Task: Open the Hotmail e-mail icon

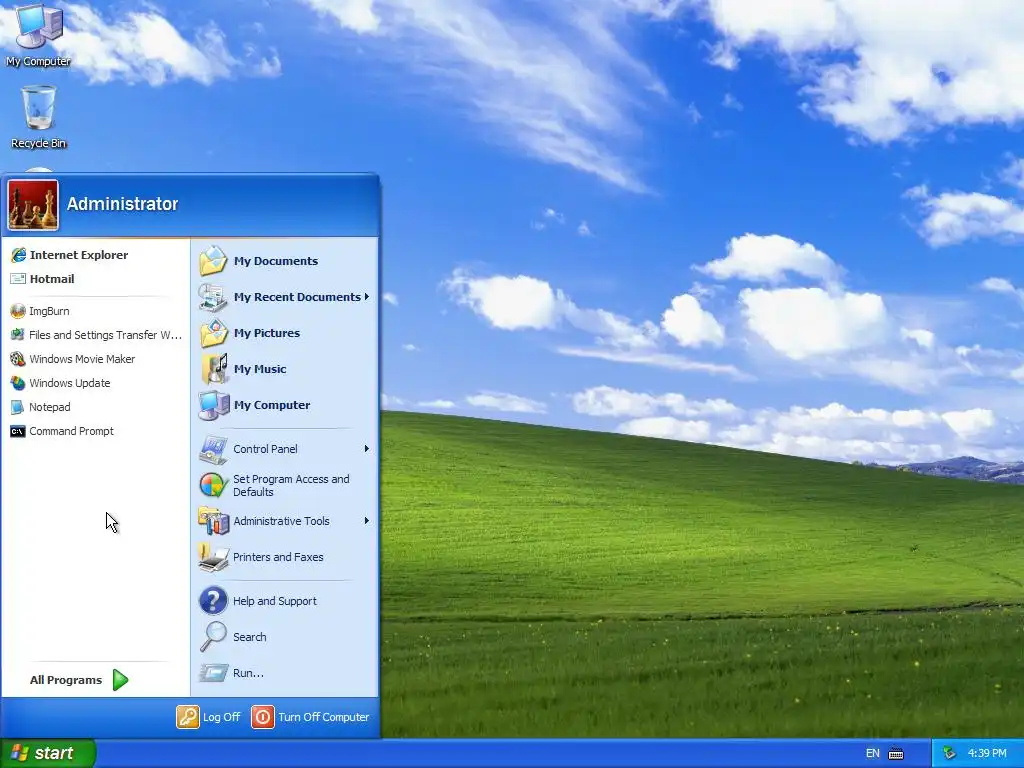Action: [18, 279]
